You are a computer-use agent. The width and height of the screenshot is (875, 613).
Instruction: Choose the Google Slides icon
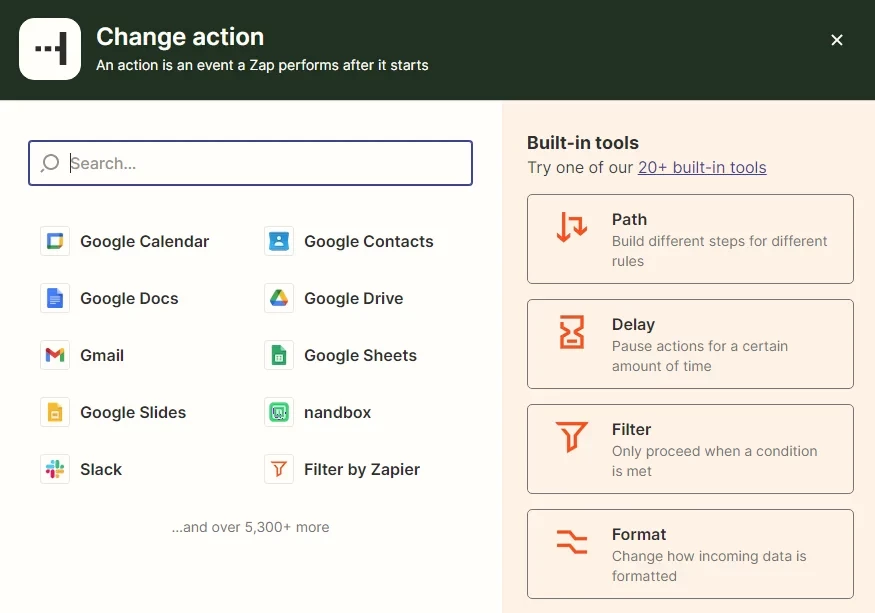(55, 412)
